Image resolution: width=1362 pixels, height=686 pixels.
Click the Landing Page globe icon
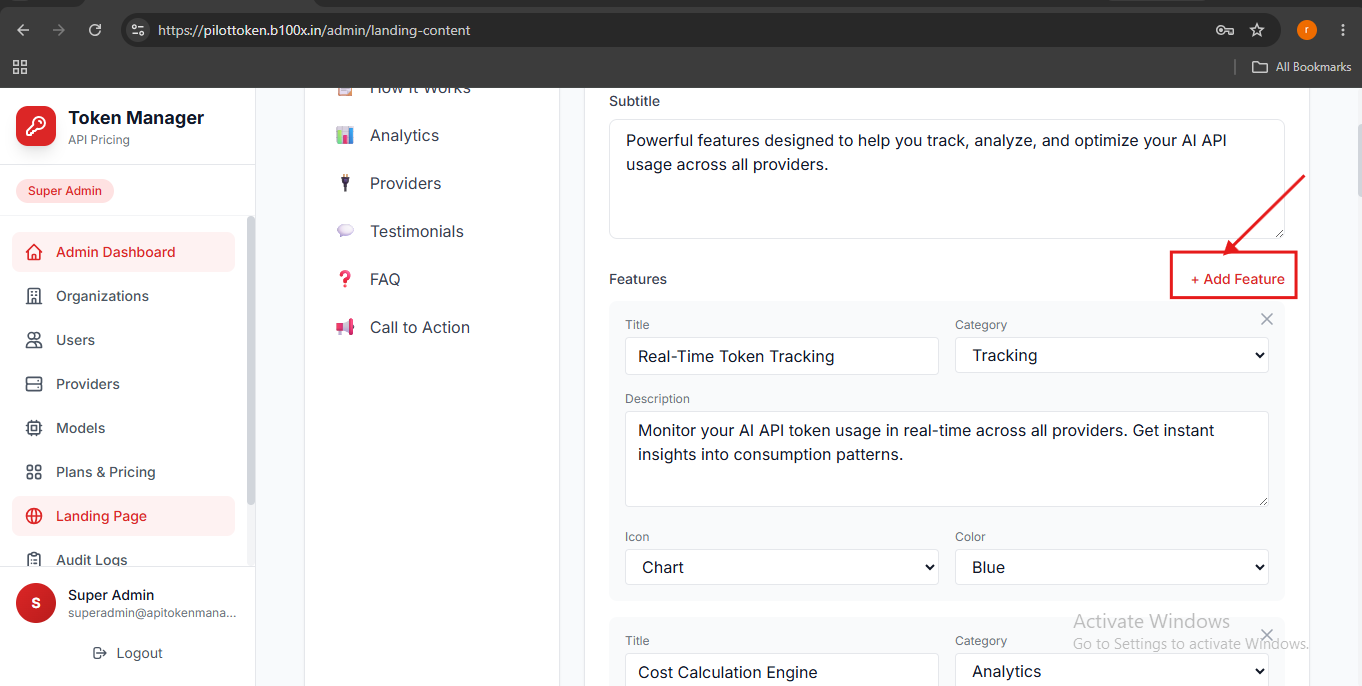(34, 516)
